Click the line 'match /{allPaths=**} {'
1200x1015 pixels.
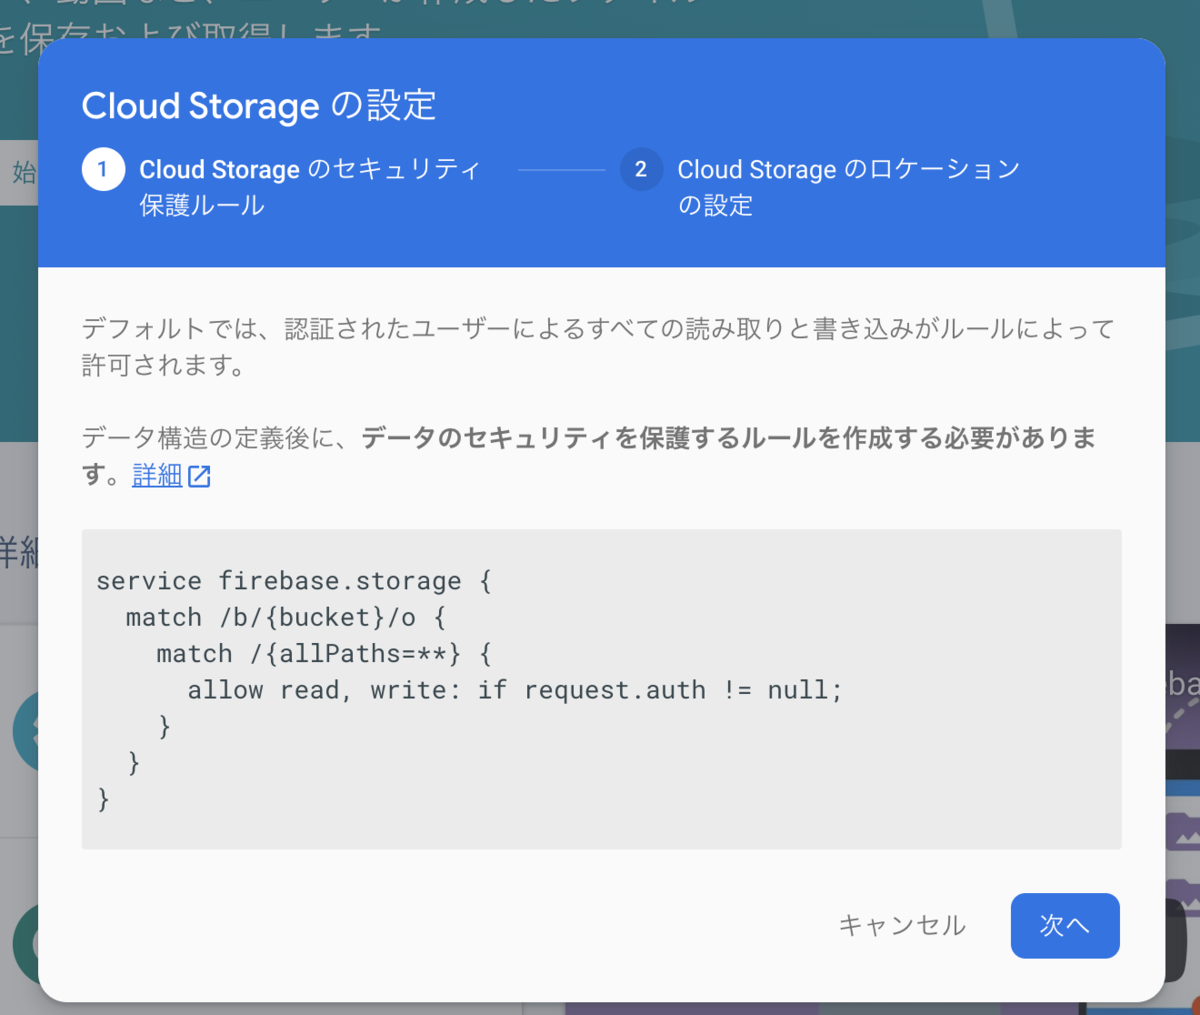pos(324,654)
